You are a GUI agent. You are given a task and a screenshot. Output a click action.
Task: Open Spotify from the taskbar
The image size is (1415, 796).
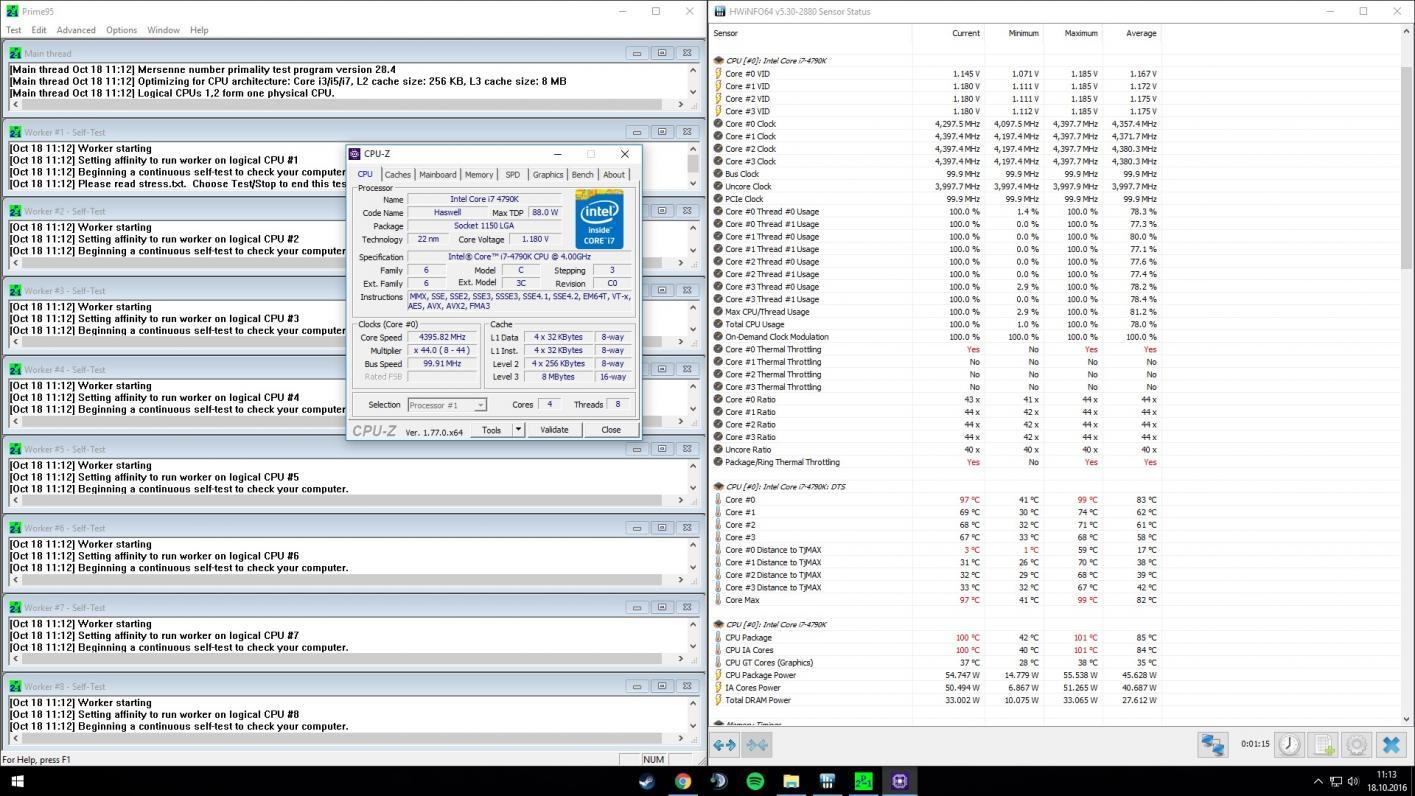click(755, 781)
